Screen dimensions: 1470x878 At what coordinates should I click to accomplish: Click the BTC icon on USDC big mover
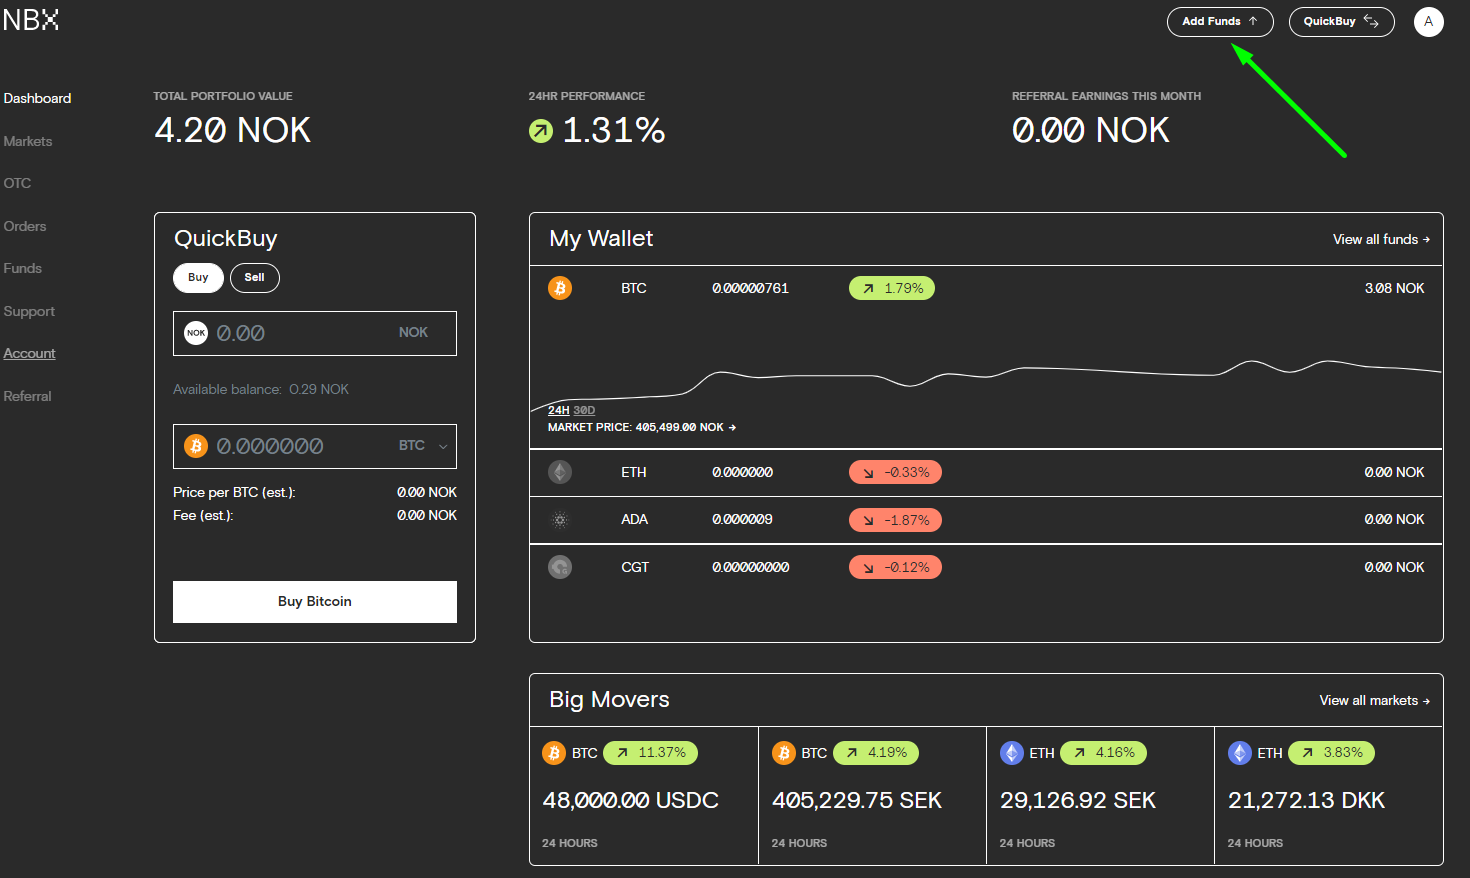click(554, 753)
